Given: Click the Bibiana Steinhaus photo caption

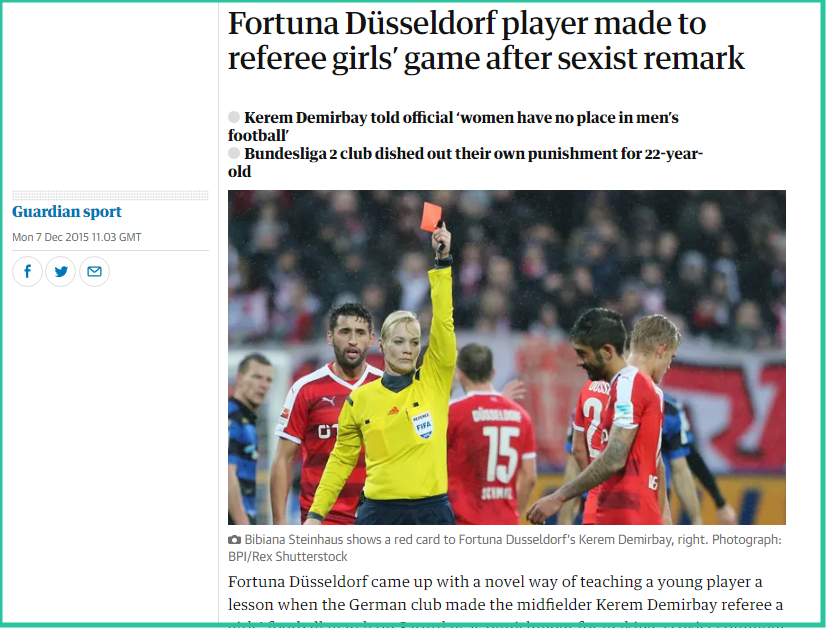Looking at the screenshot, I should tap(505, 548).
